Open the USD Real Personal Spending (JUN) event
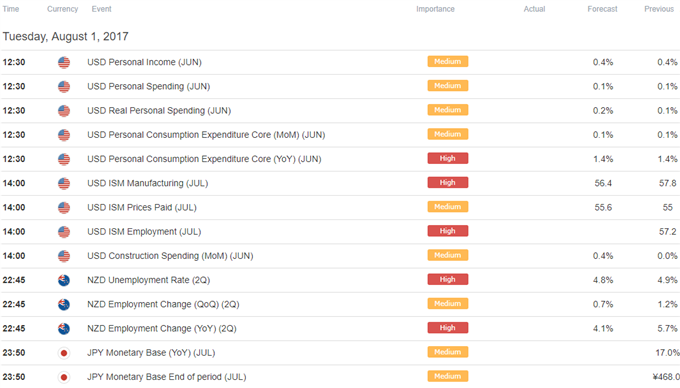Image resolution: width=680 pixels, height=388 pixels. click(x=159, y=111)
